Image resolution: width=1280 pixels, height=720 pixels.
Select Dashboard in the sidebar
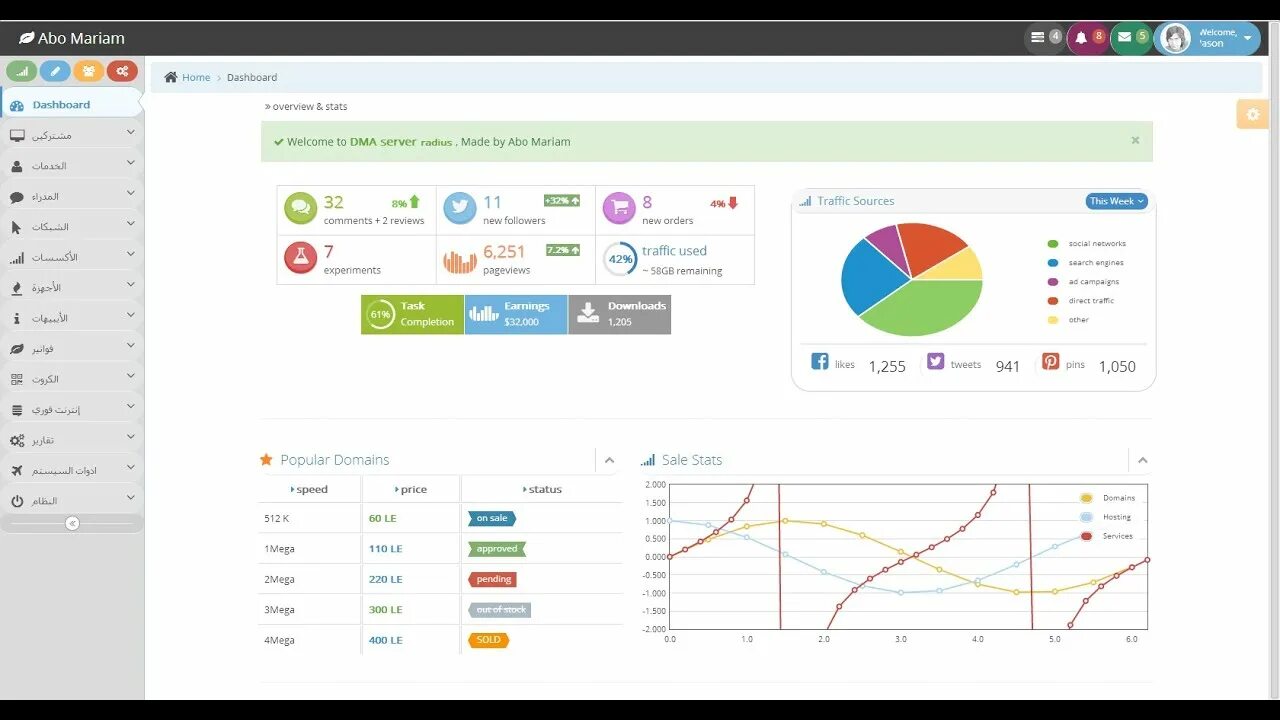[72, 104]
